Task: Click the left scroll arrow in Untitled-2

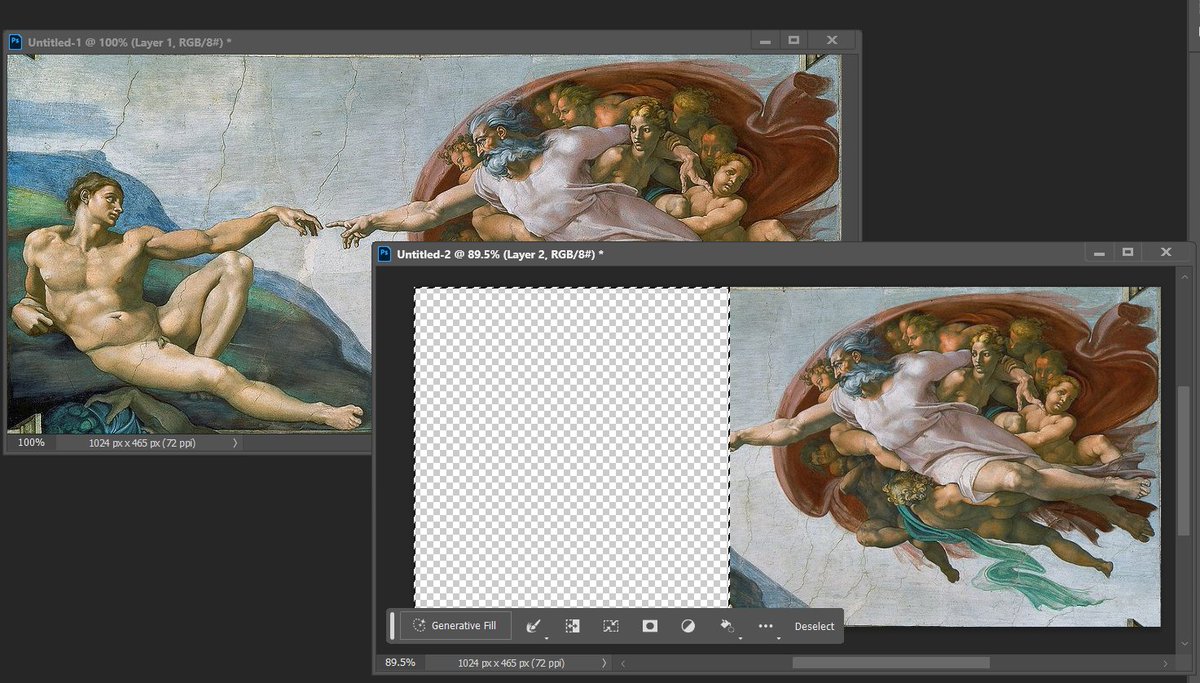Action: (x=624, y=663)
